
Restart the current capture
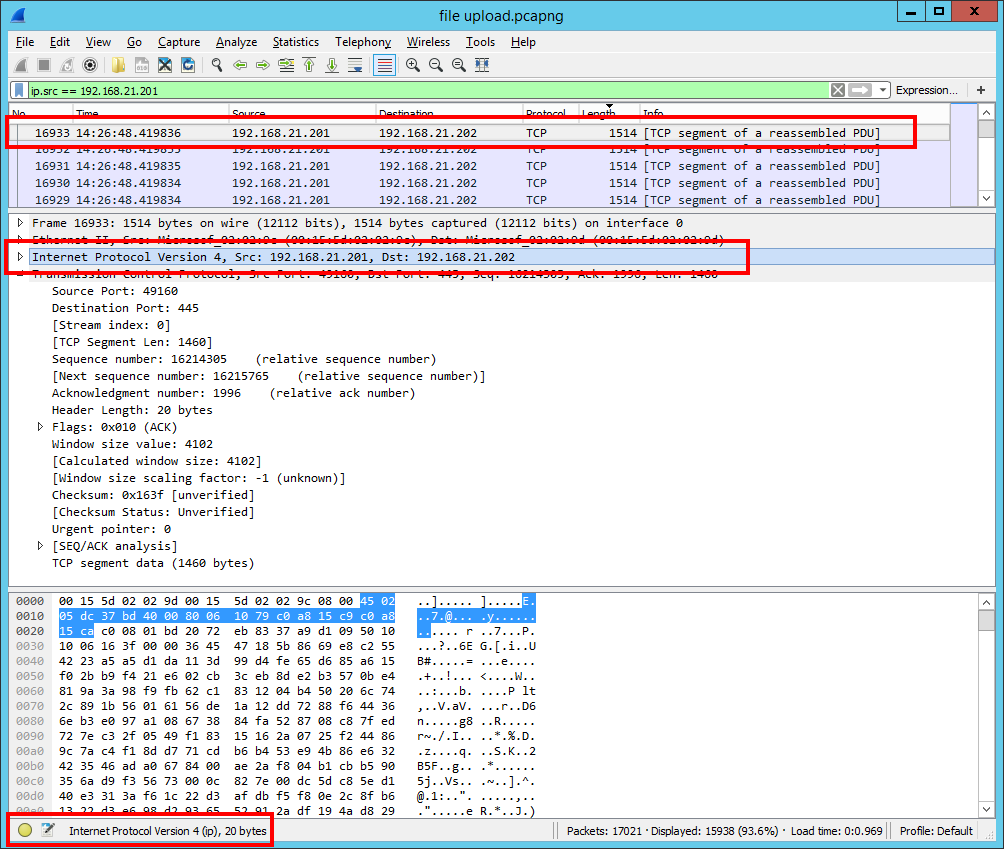[67, 65]
